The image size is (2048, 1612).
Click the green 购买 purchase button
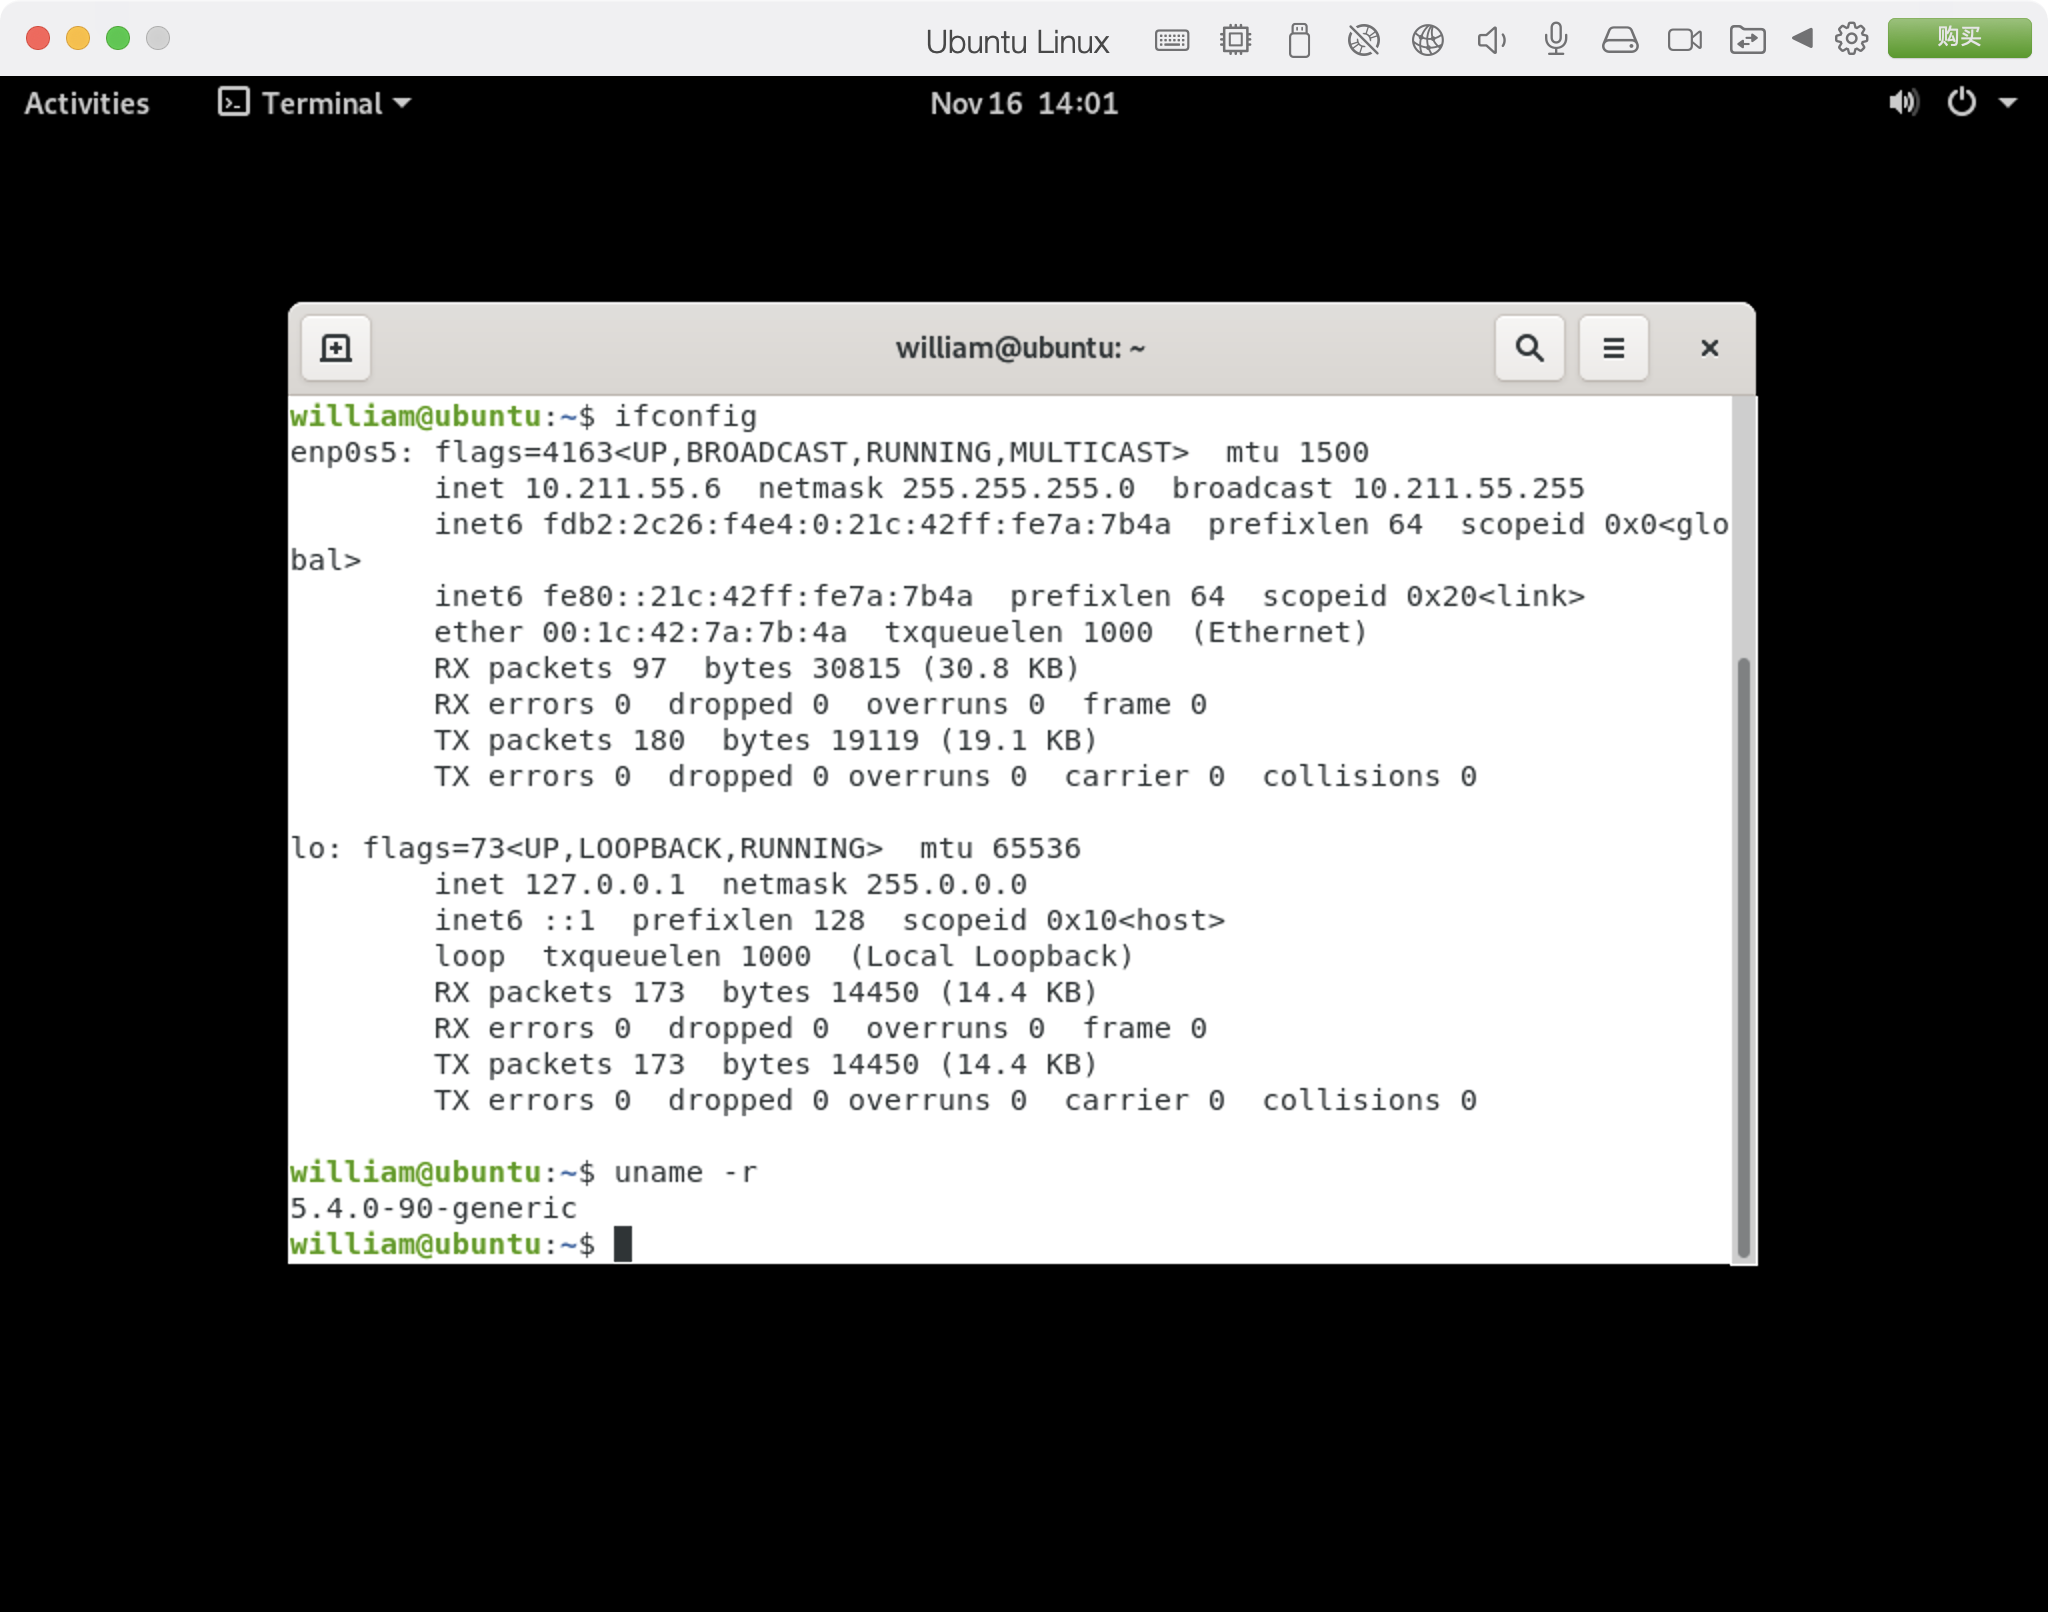[1959, 38]
